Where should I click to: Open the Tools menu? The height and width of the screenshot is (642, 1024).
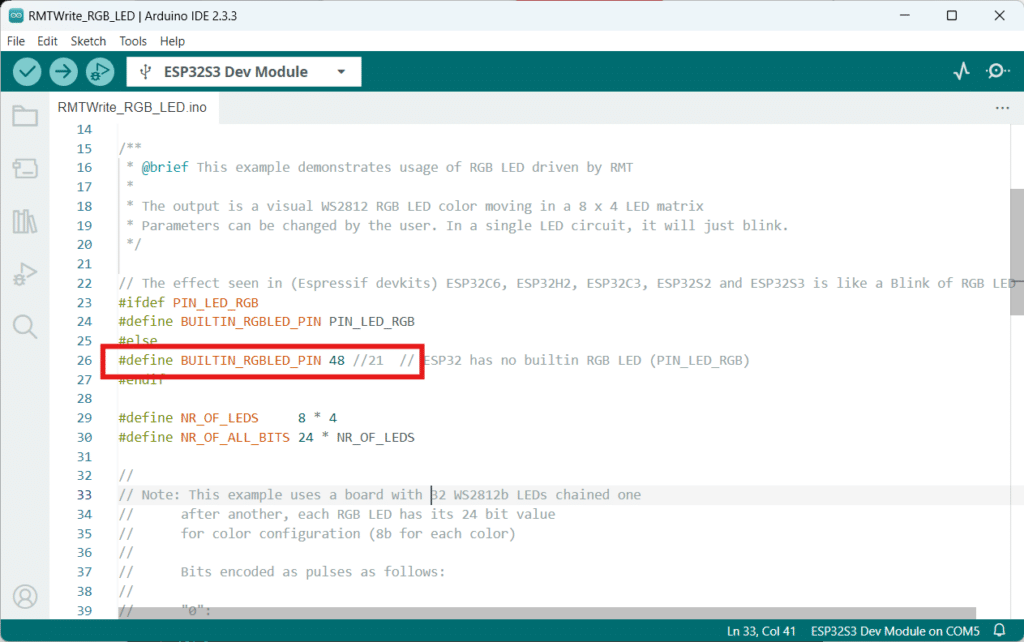[133, 41]
